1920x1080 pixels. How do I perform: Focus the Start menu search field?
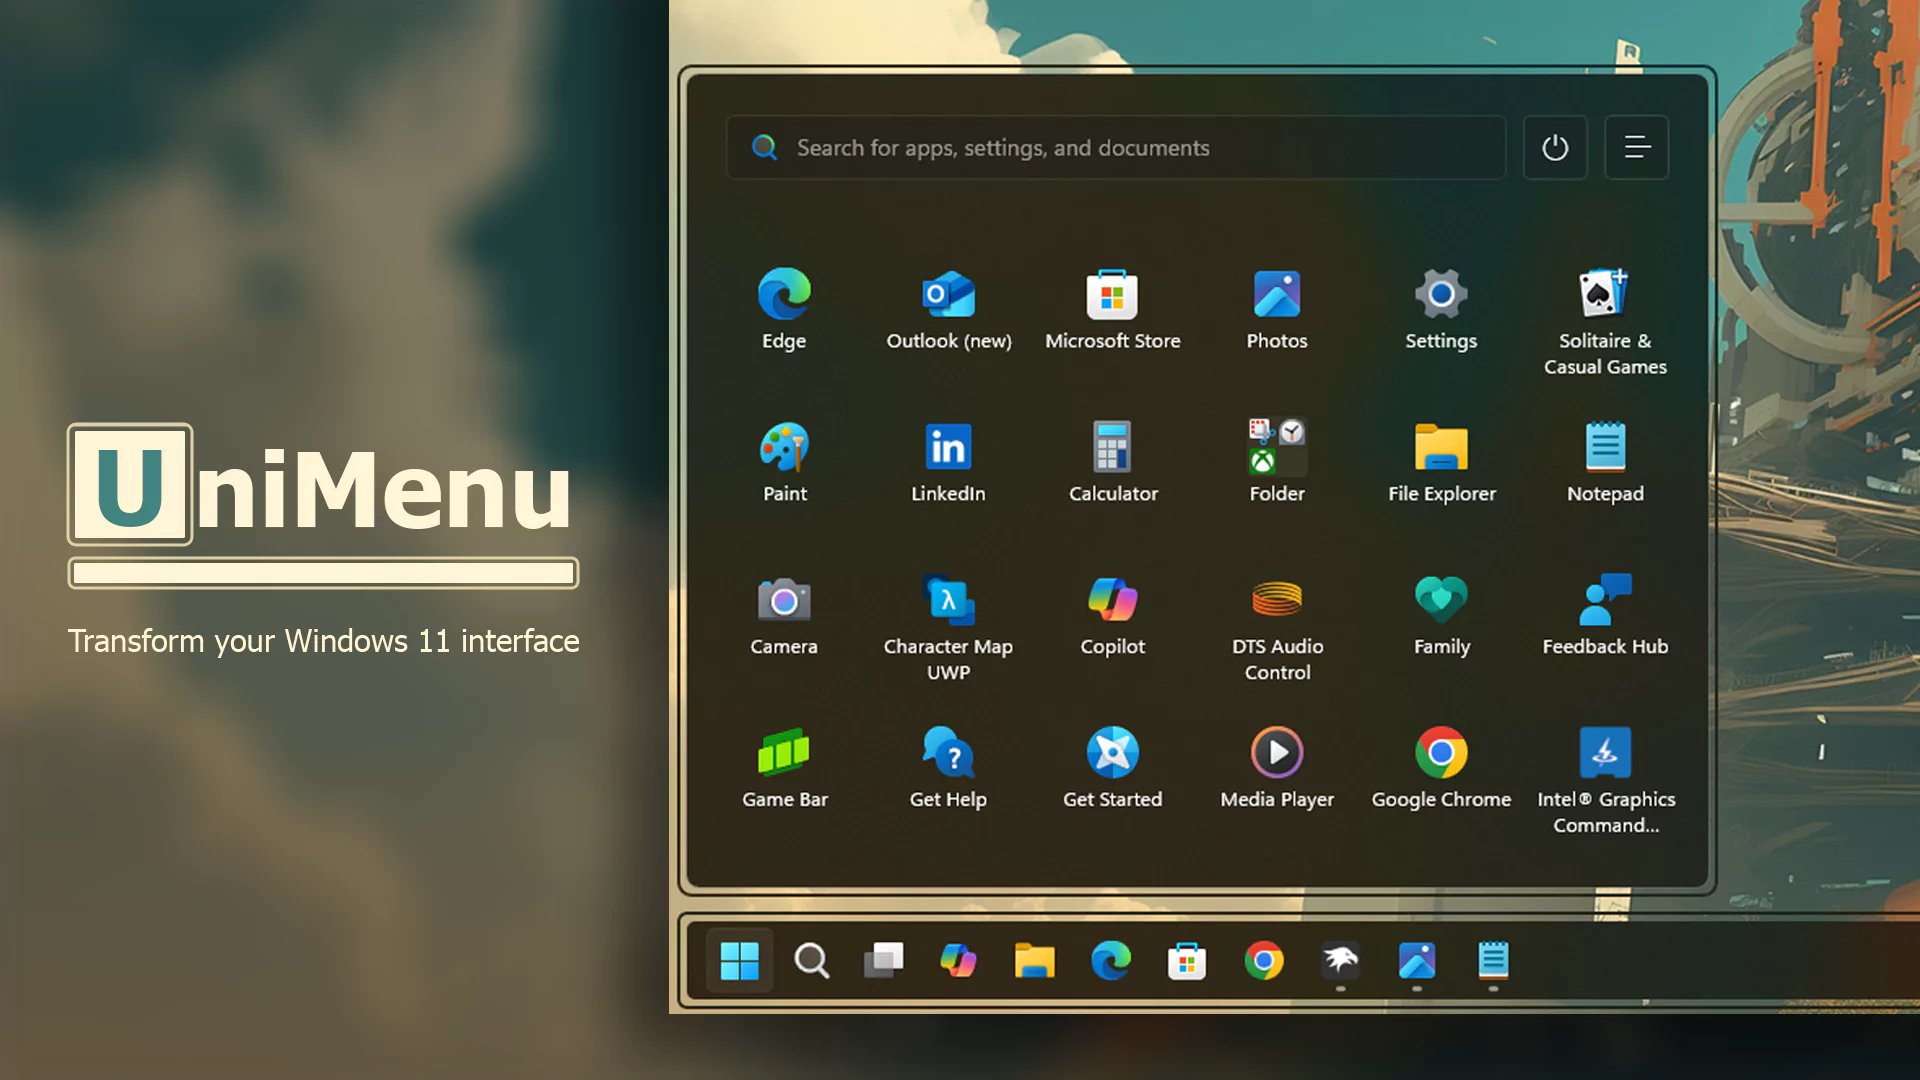[x=1115, y=147]
